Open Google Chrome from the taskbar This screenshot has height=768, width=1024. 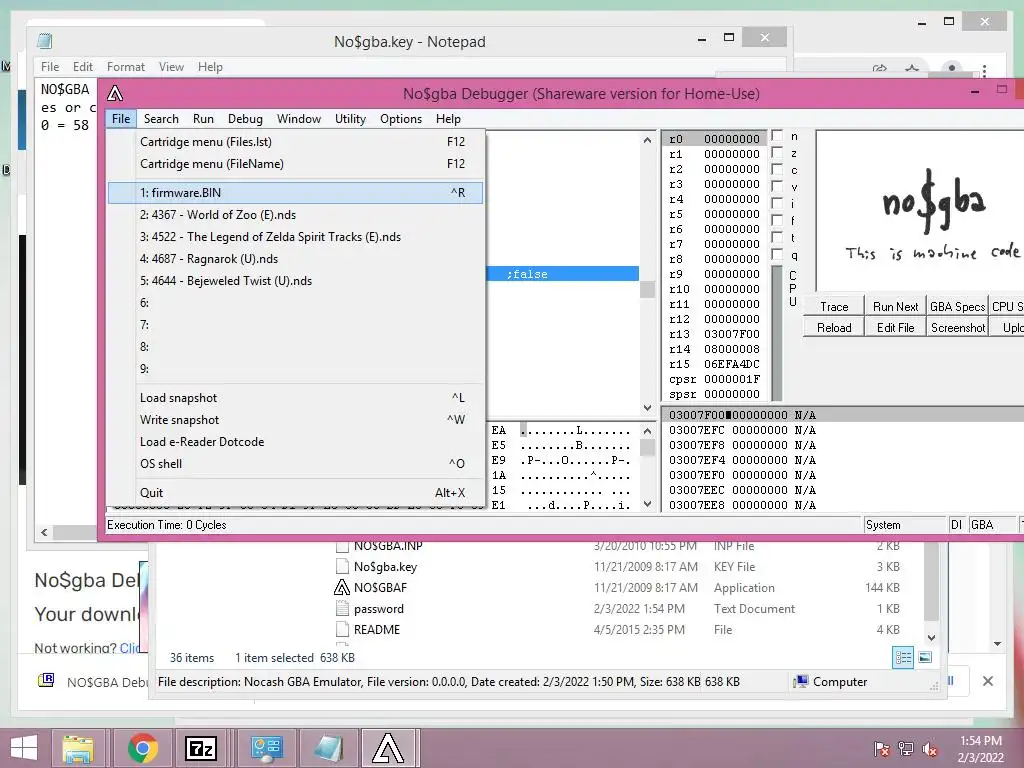pos(142,748)
